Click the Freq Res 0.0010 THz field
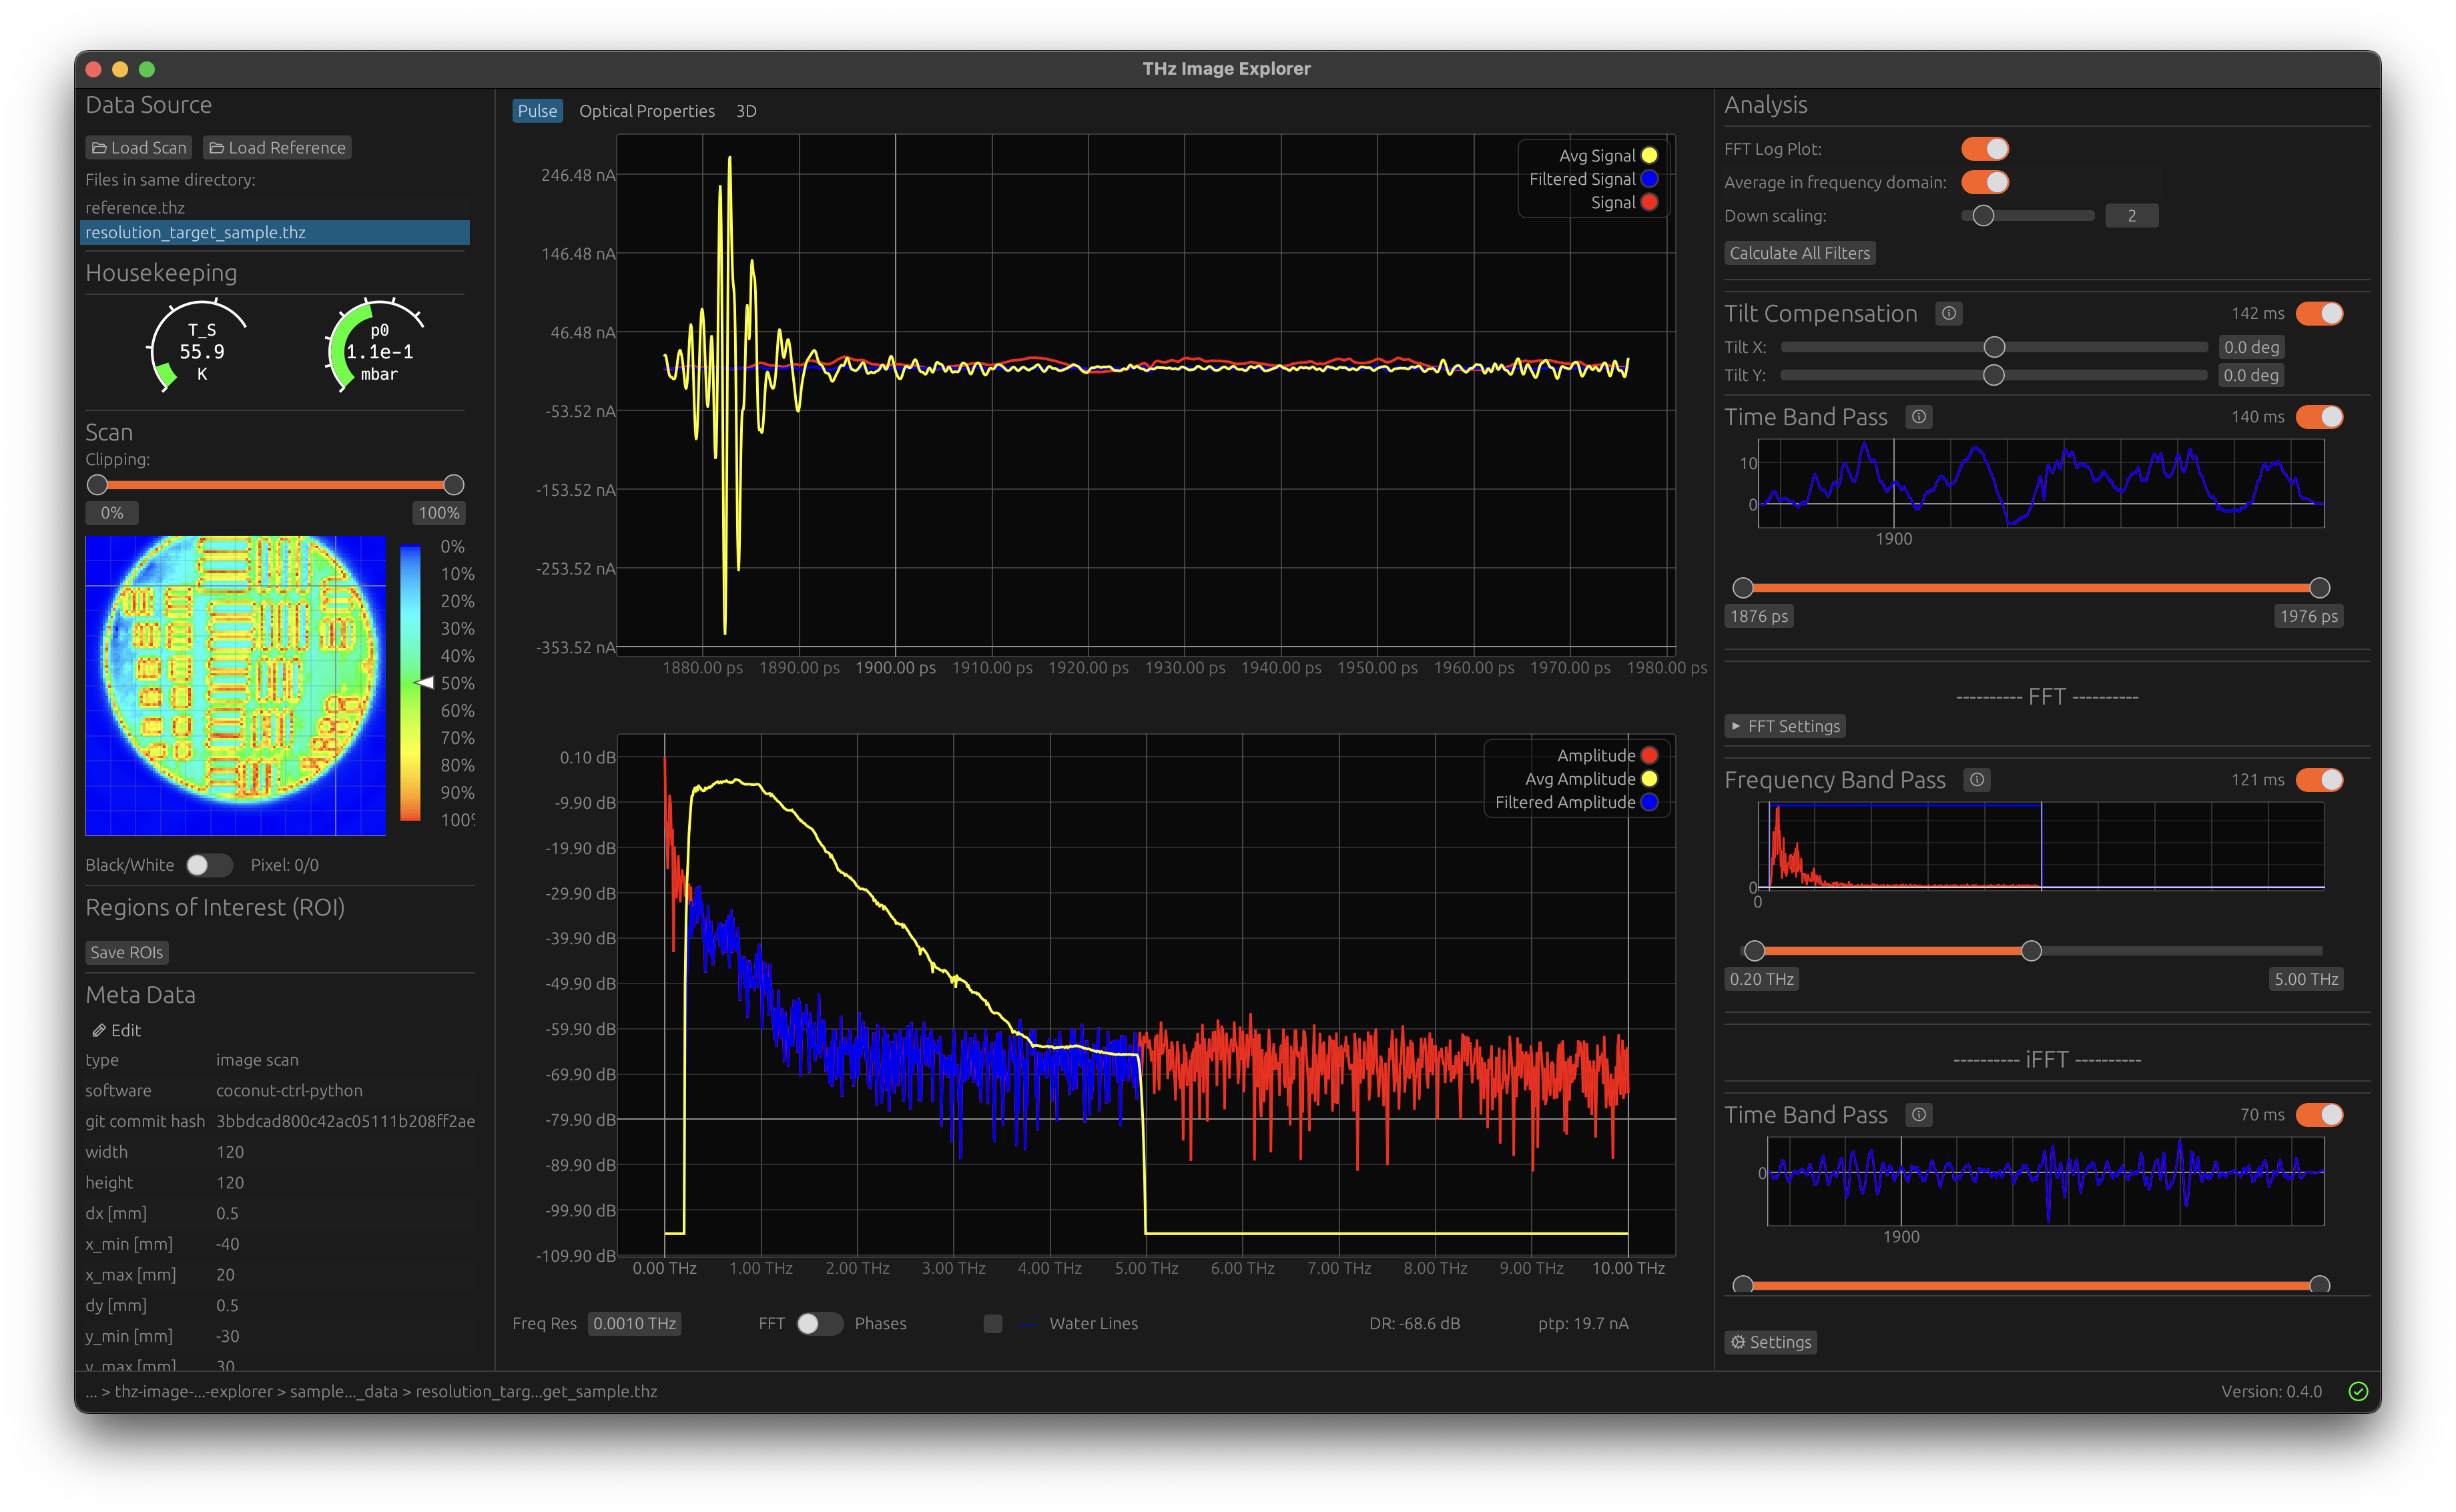The width and height of the screenshot is (2456, 1512). click(634, 1324)
